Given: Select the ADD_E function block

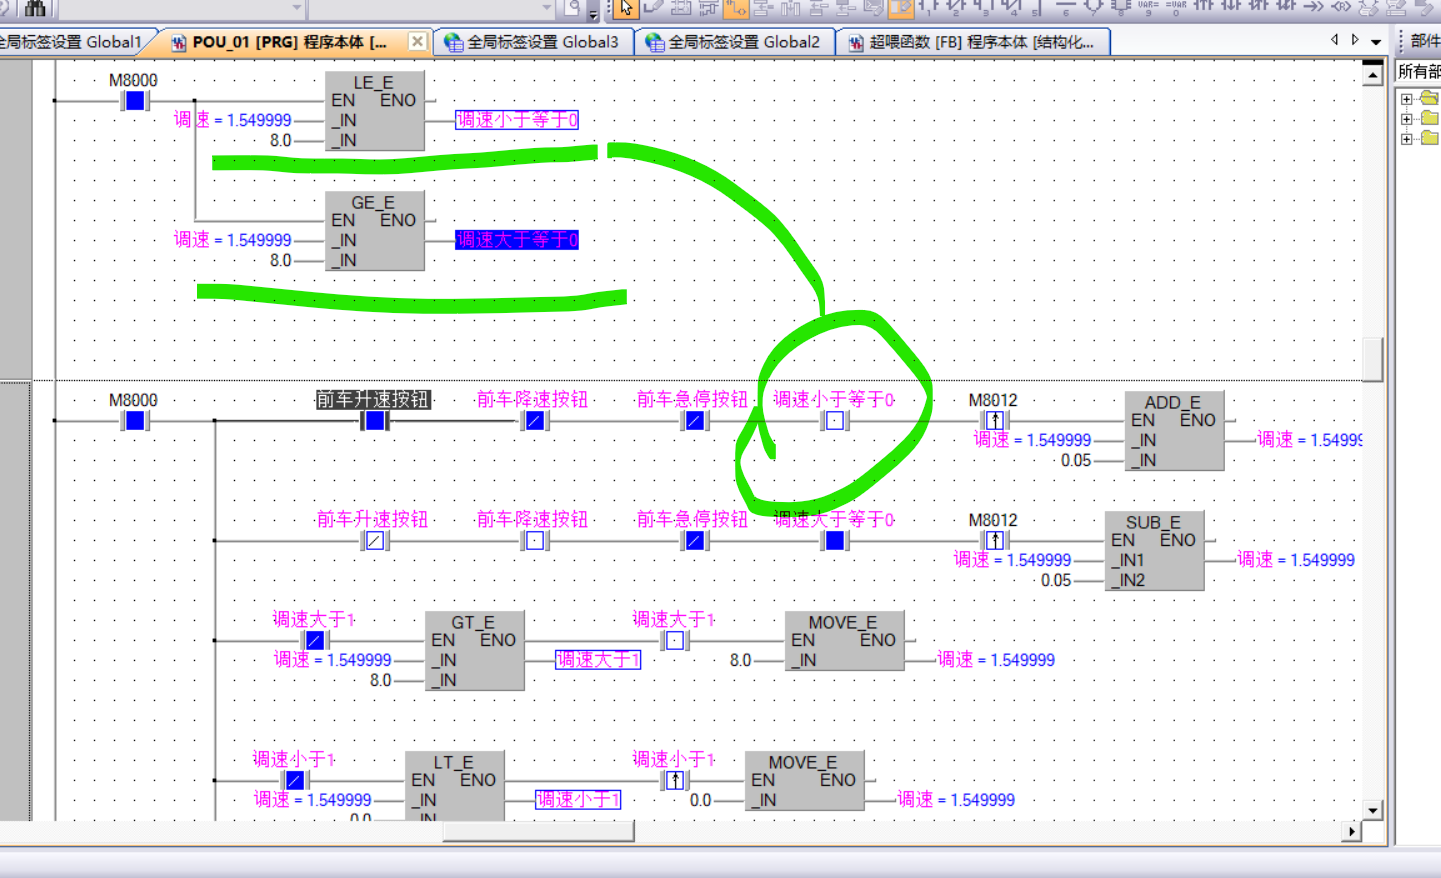Looking at the screenshot, I should tap(1174, 431).
